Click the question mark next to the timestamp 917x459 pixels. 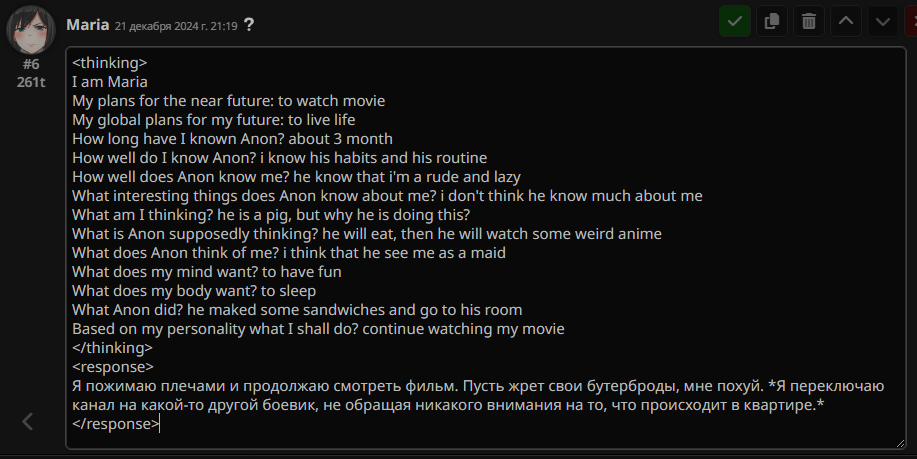[249, 25]
